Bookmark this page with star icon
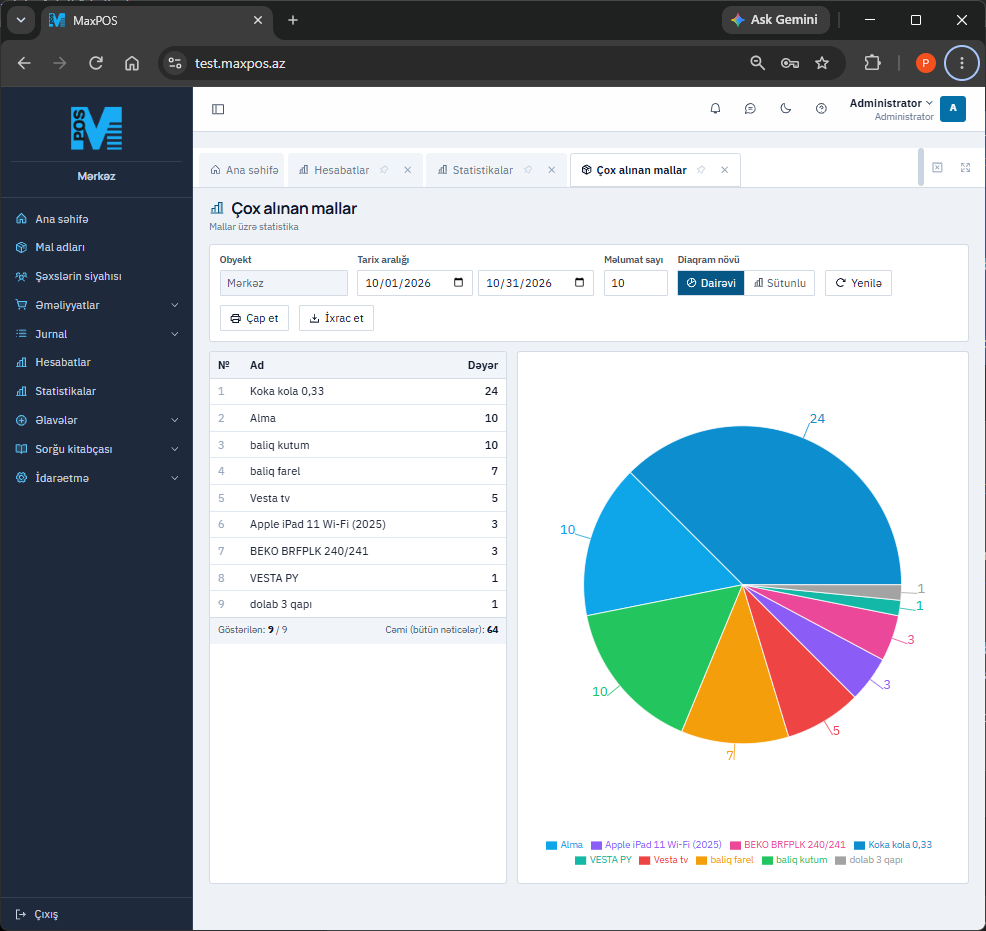 point(822,63)
